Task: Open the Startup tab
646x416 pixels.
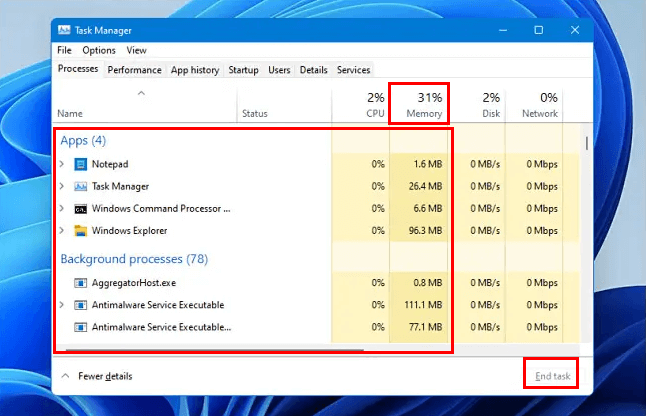Action: (x=243, y=70)
